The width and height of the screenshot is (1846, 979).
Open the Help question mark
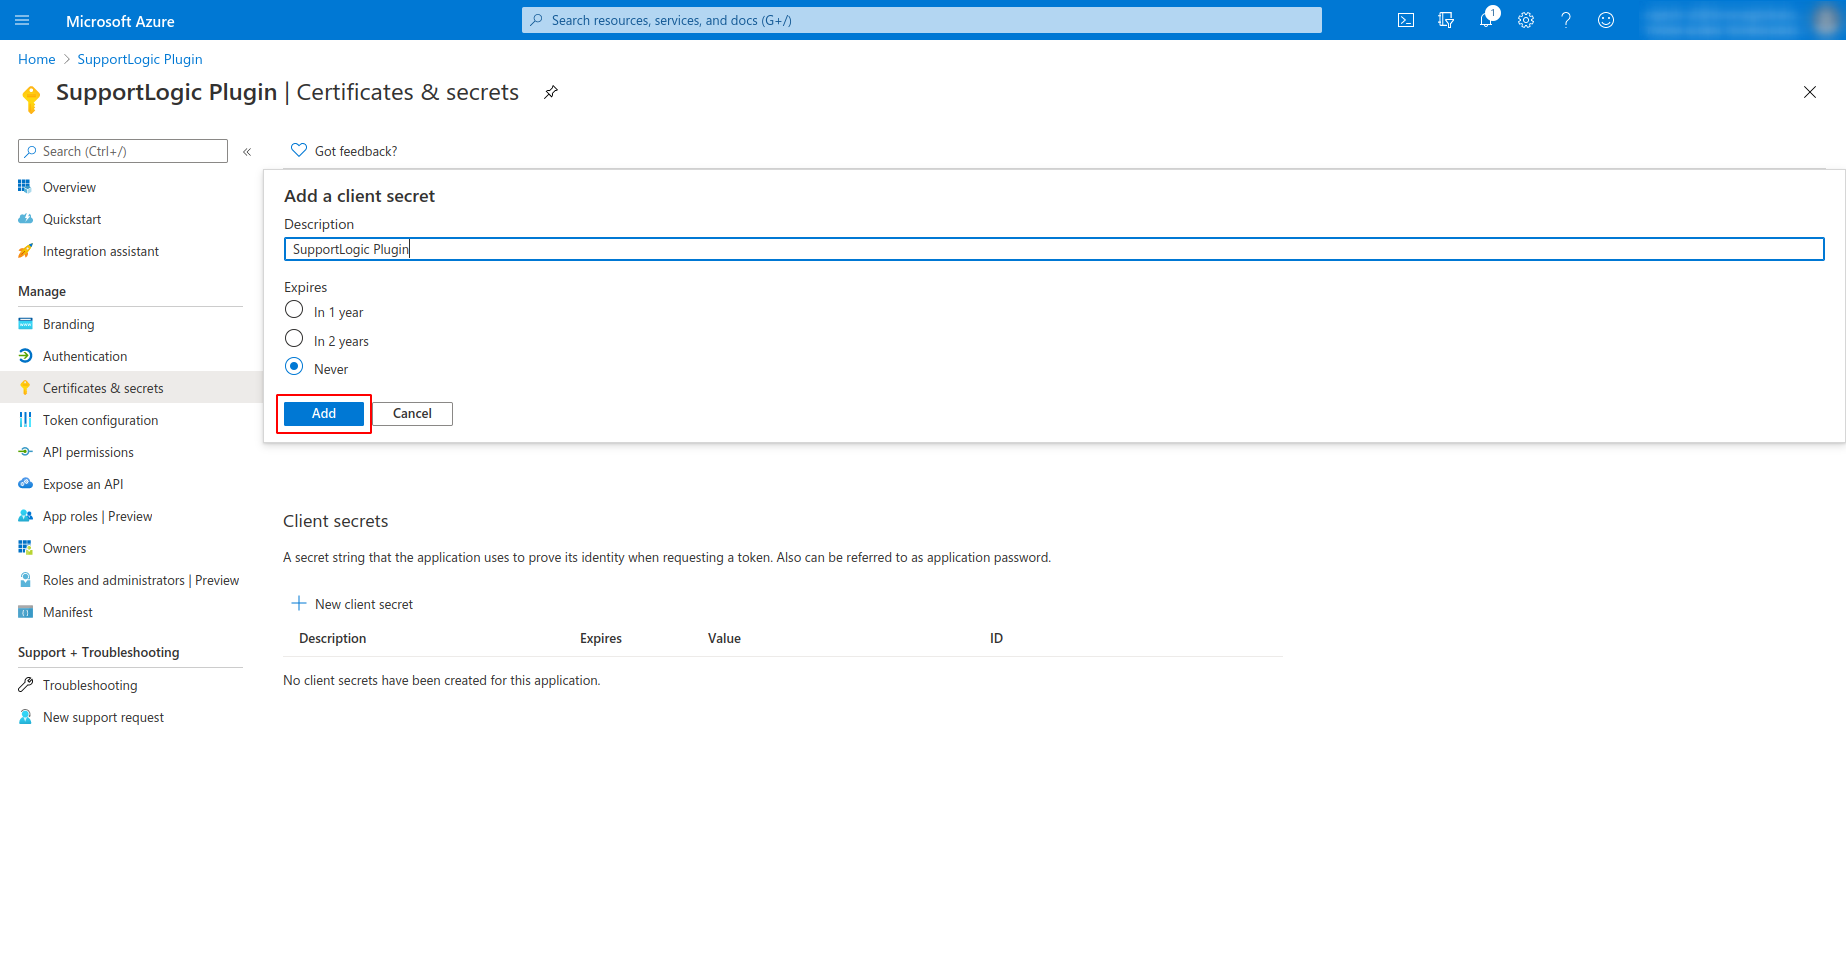[x=1566, y=20]
